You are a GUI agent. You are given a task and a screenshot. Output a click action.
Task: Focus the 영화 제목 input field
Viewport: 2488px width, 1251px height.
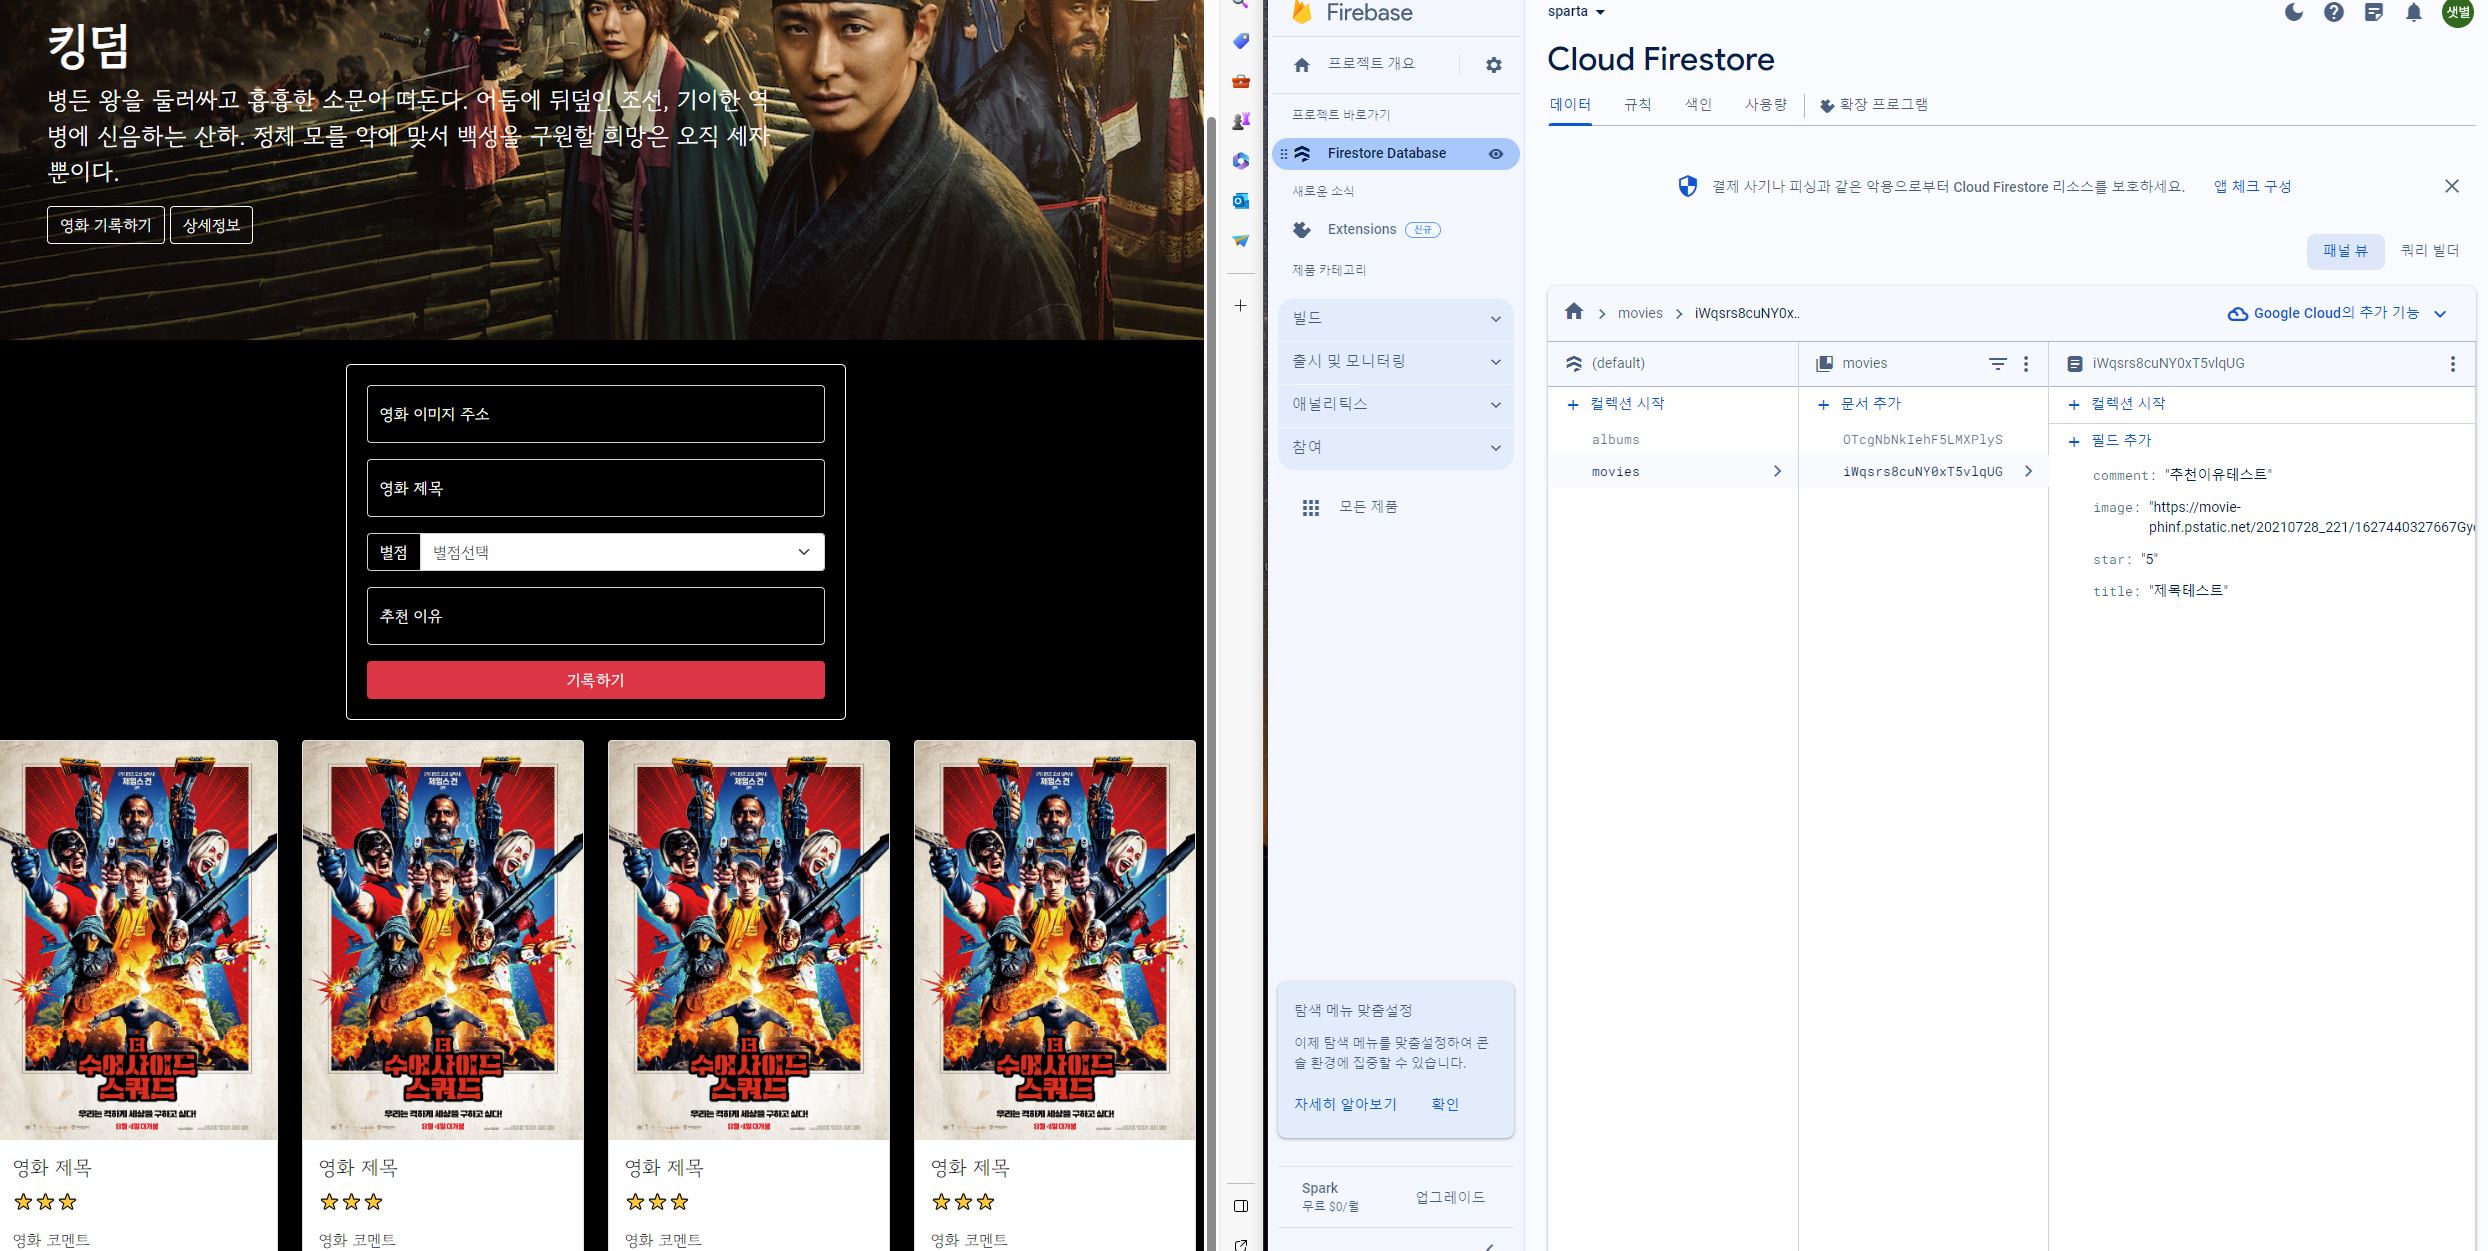point(596,488)
